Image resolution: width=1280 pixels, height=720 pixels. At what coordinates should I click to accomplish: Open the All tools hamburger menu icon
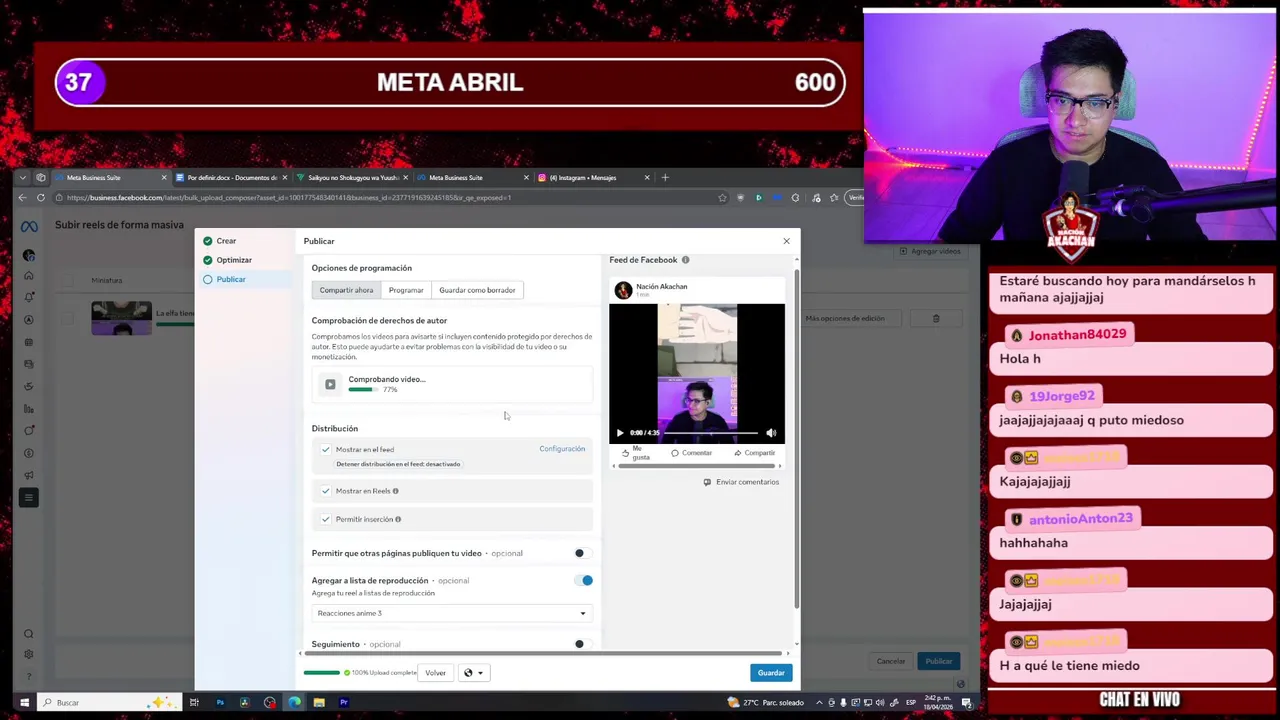pos(29,497)
